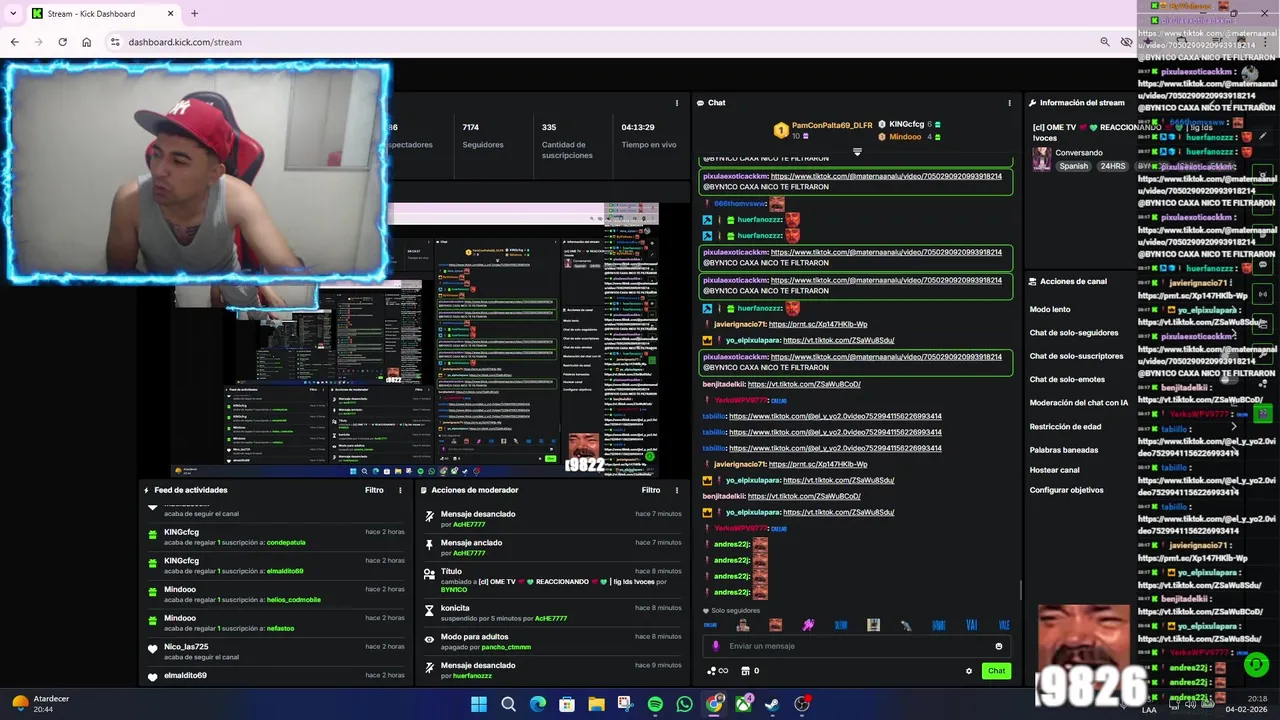Open Feed de actividades three-dot menu

pos(400,490)
